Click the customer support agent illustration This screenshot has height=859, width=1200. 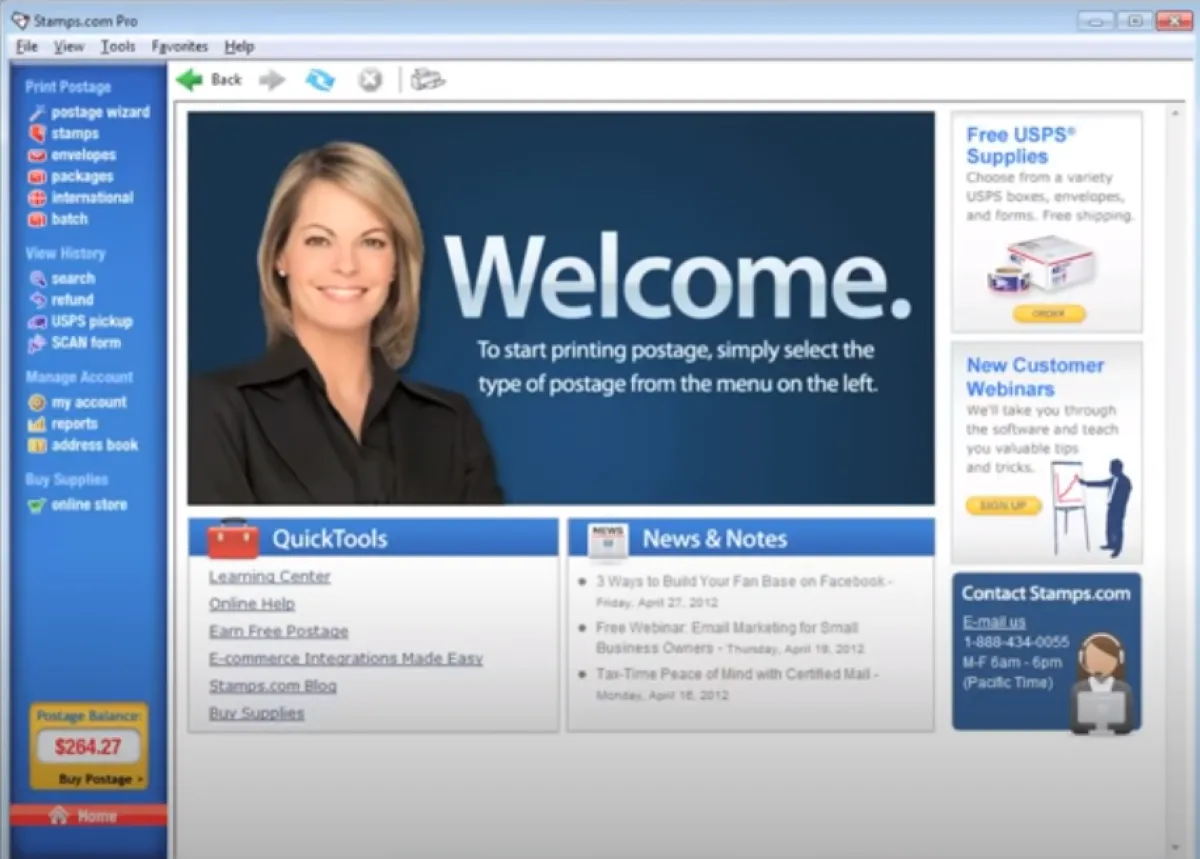[x=1101, y=684]
